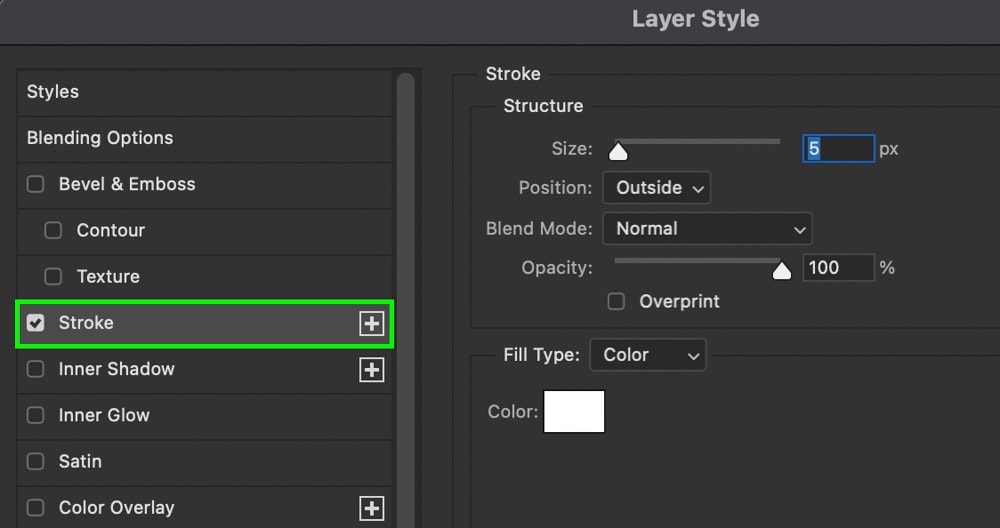
Task: Open the Position dropdown set to Outside
Action: [x=656, y=187]
